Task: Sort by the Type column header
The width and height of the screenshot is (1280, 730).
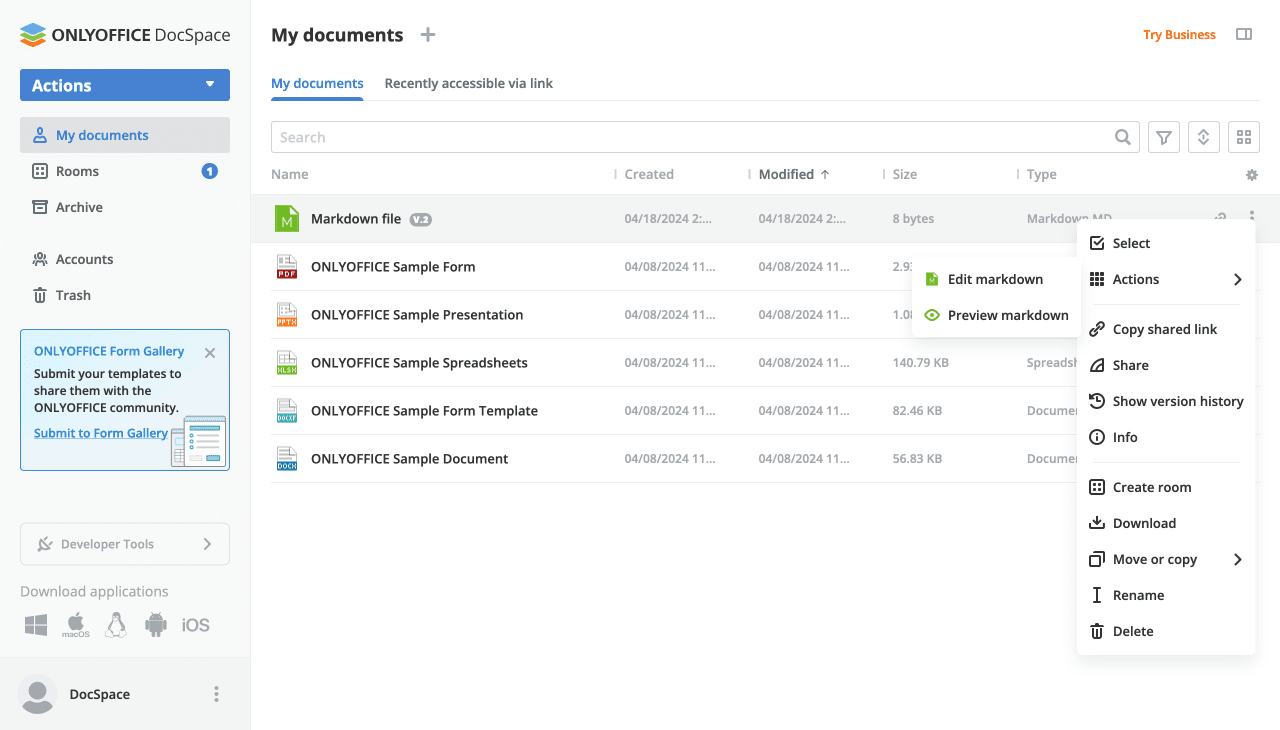Action: tap(1042, 174)
